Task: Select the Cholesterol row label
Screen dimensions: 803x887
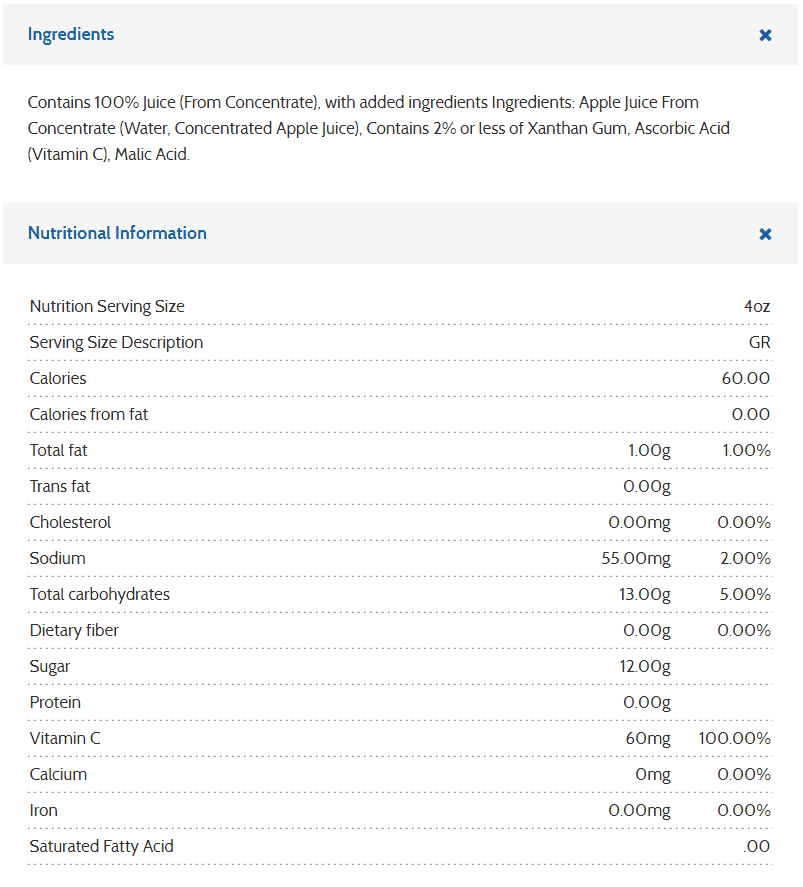Action: (x=70, y=522)
